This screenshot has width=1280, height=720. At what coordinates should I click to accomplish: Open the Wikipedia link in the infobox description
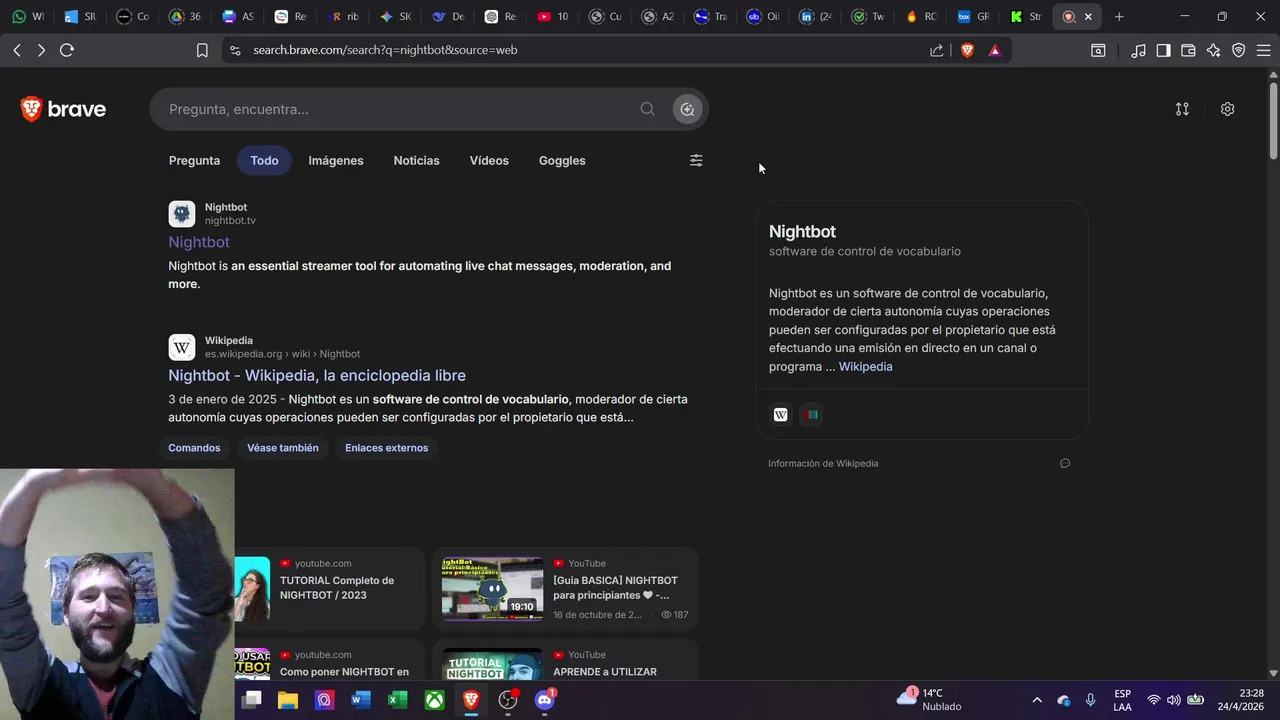click(865, 367)
